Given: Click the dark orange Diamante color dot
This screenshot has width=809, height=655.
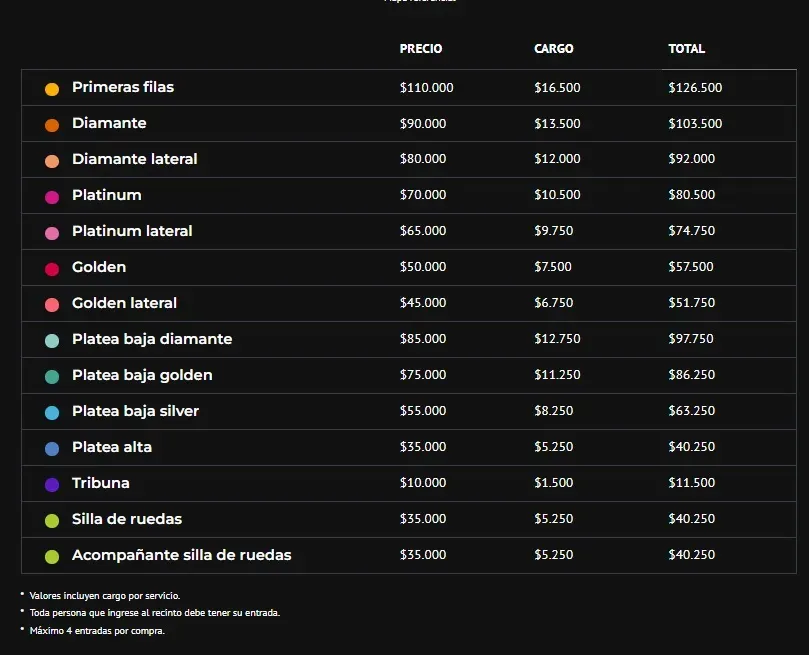Looking at the screenshot, I should (x=52, y=125).
